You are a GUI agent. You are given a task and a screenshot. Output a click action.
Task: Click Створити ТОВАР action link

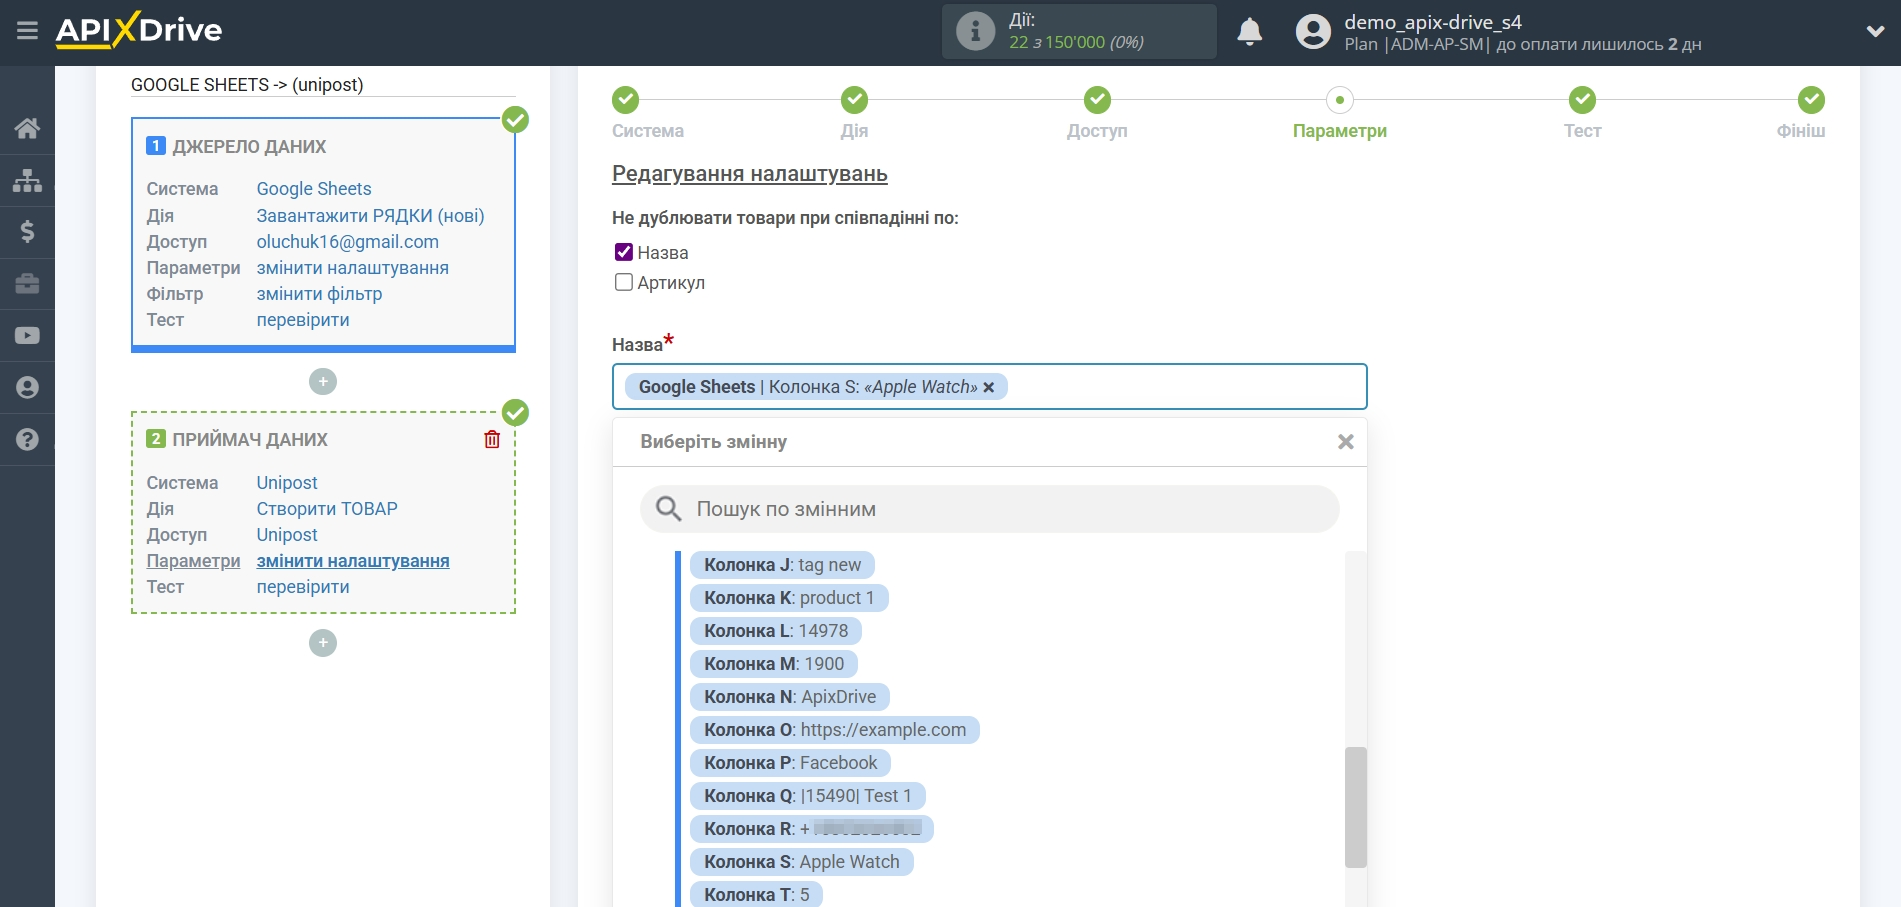point(327,509)
